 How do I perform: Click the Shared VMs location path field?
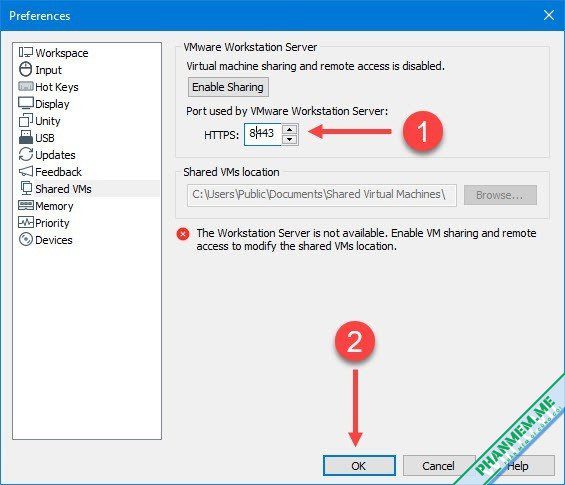(x=321, y=195)
